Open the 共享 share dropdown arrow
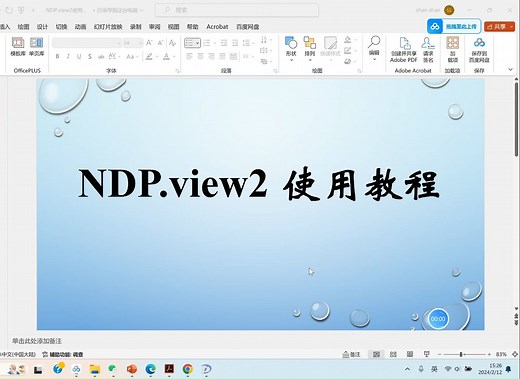 tap(512, 26)
